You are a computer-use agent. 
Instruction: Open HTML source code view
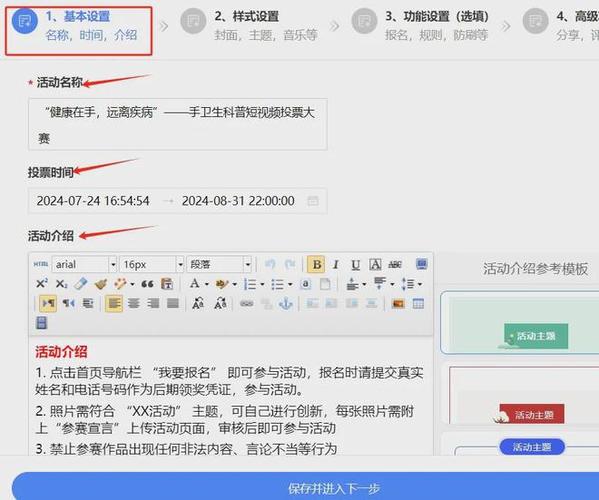41,264
